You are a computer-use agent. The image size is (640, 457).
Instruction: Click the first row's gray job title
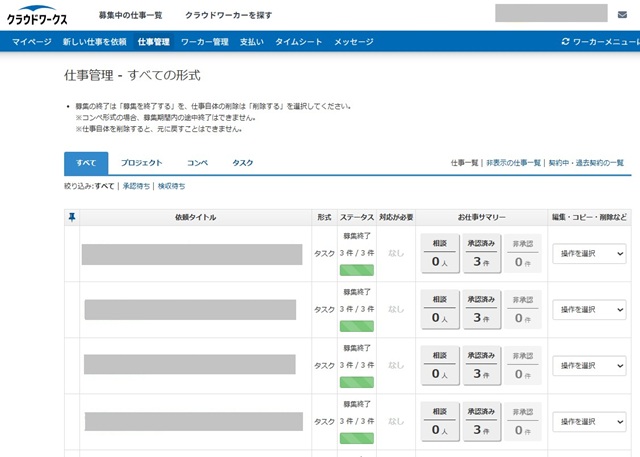pos(192,254)
